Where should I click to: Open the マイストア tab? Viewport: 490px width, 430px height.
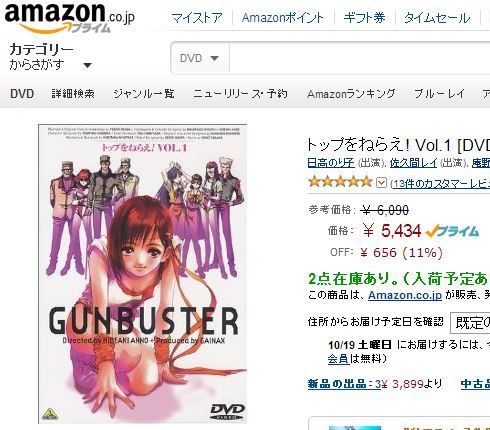(x=197, y=18)
